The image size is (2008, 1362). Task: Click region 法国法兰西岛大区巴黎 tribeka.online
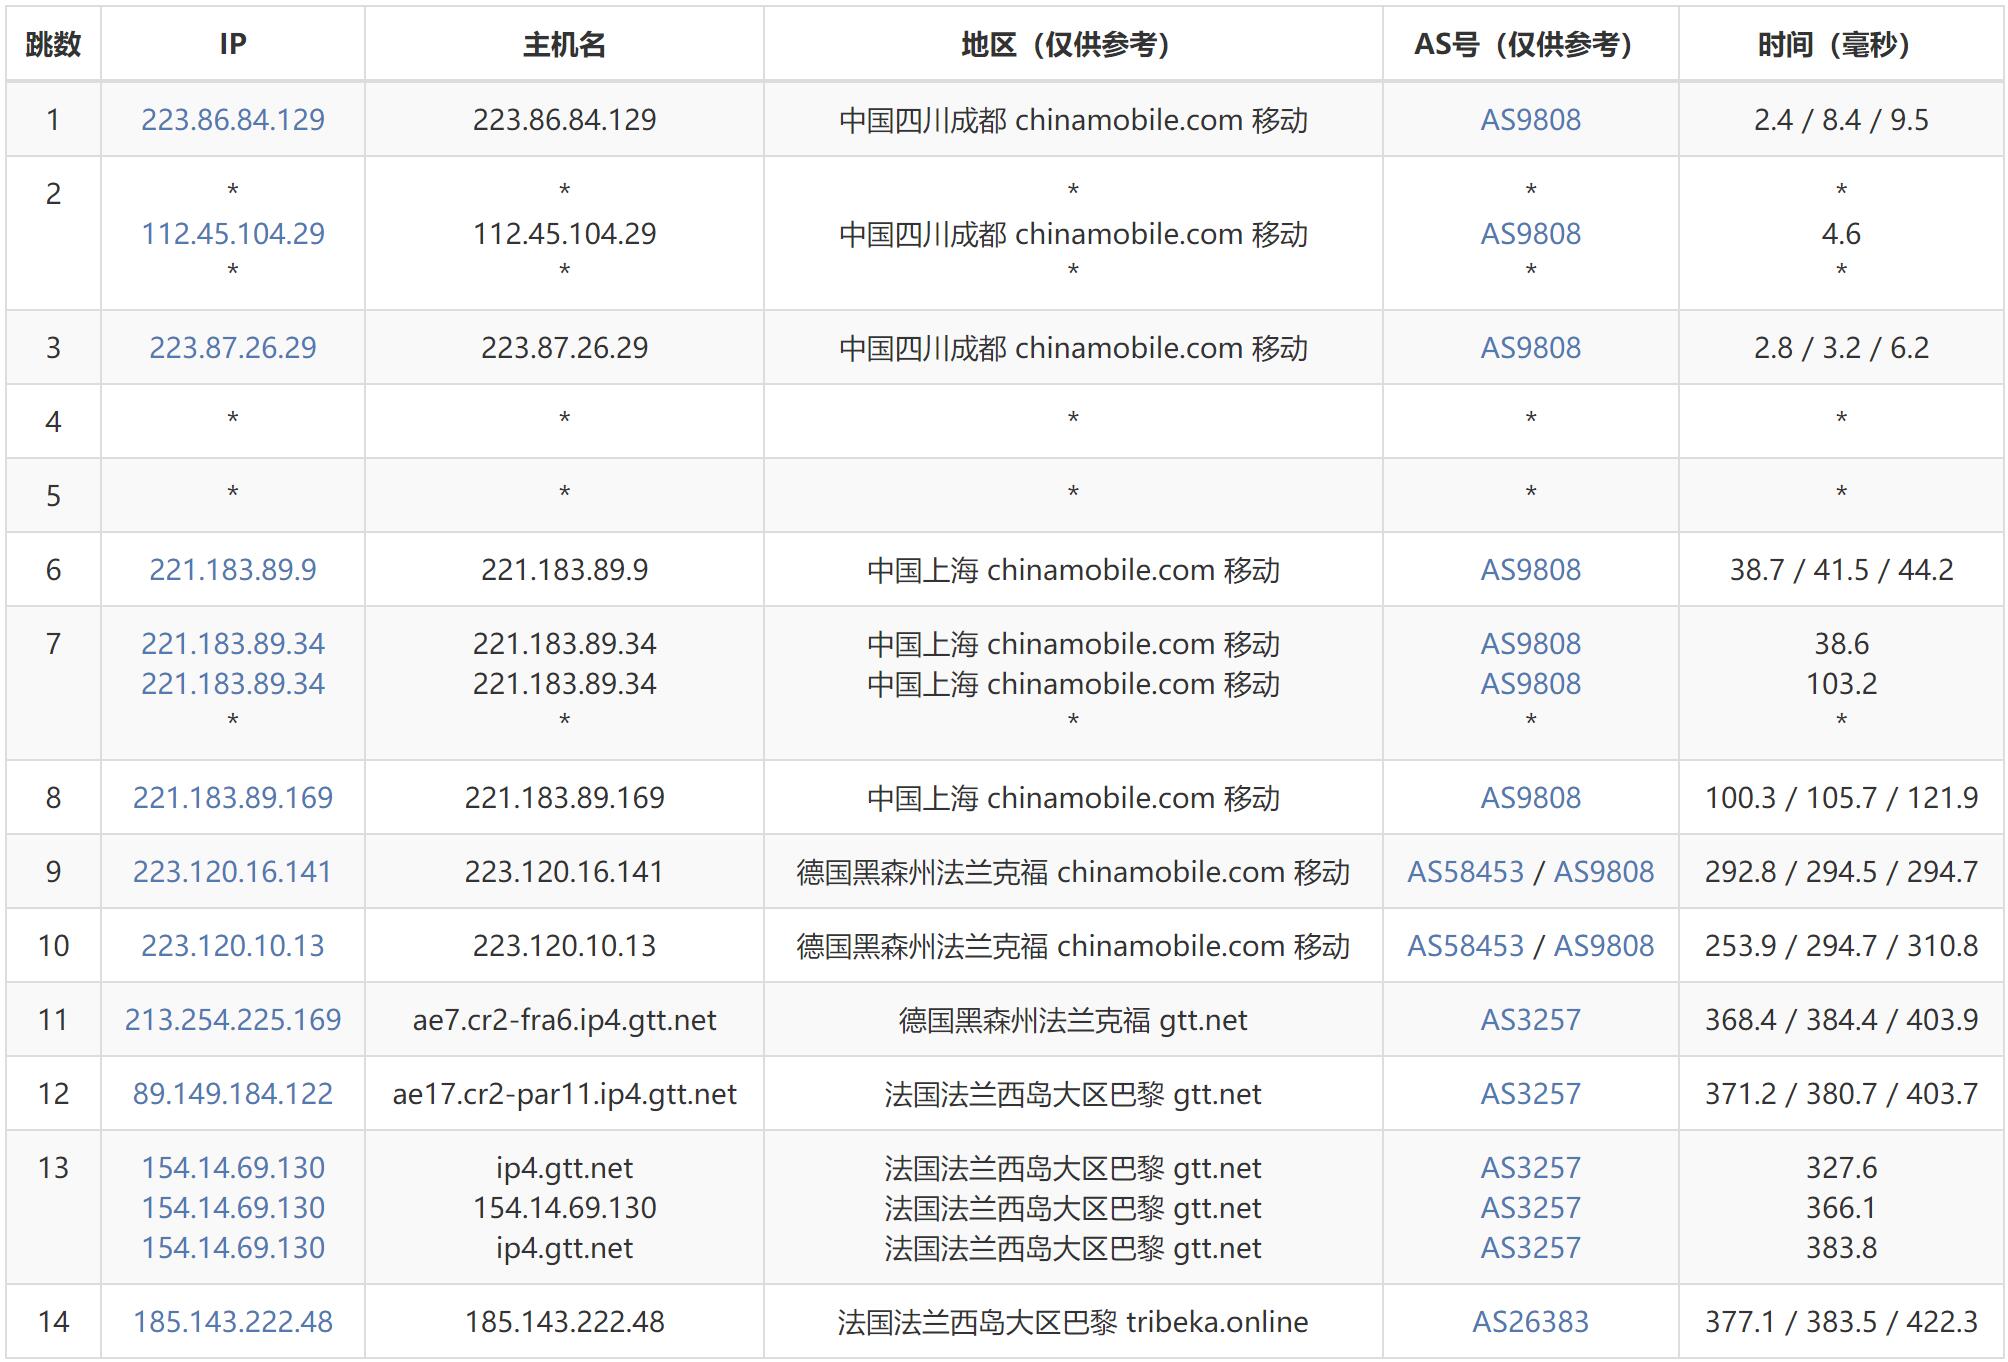(1073, 1322)
